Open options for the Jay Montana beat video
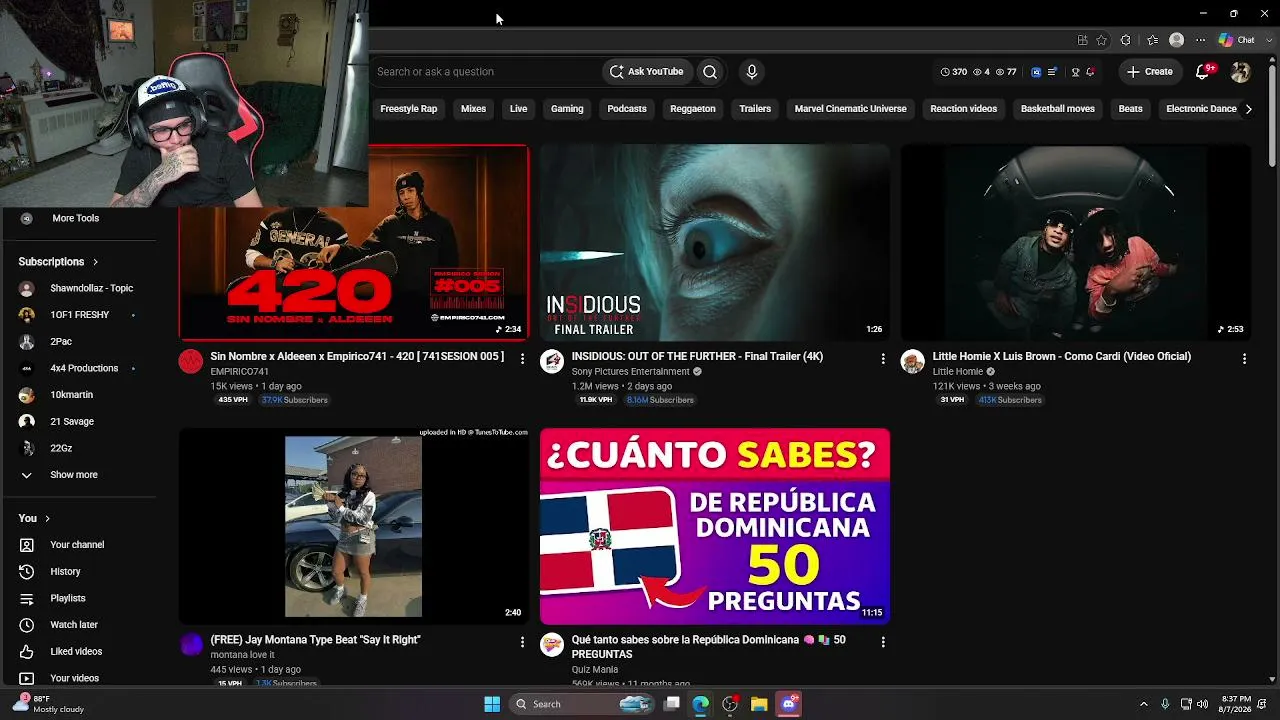This screenshot has width=1280, height=720. point(522,642)
